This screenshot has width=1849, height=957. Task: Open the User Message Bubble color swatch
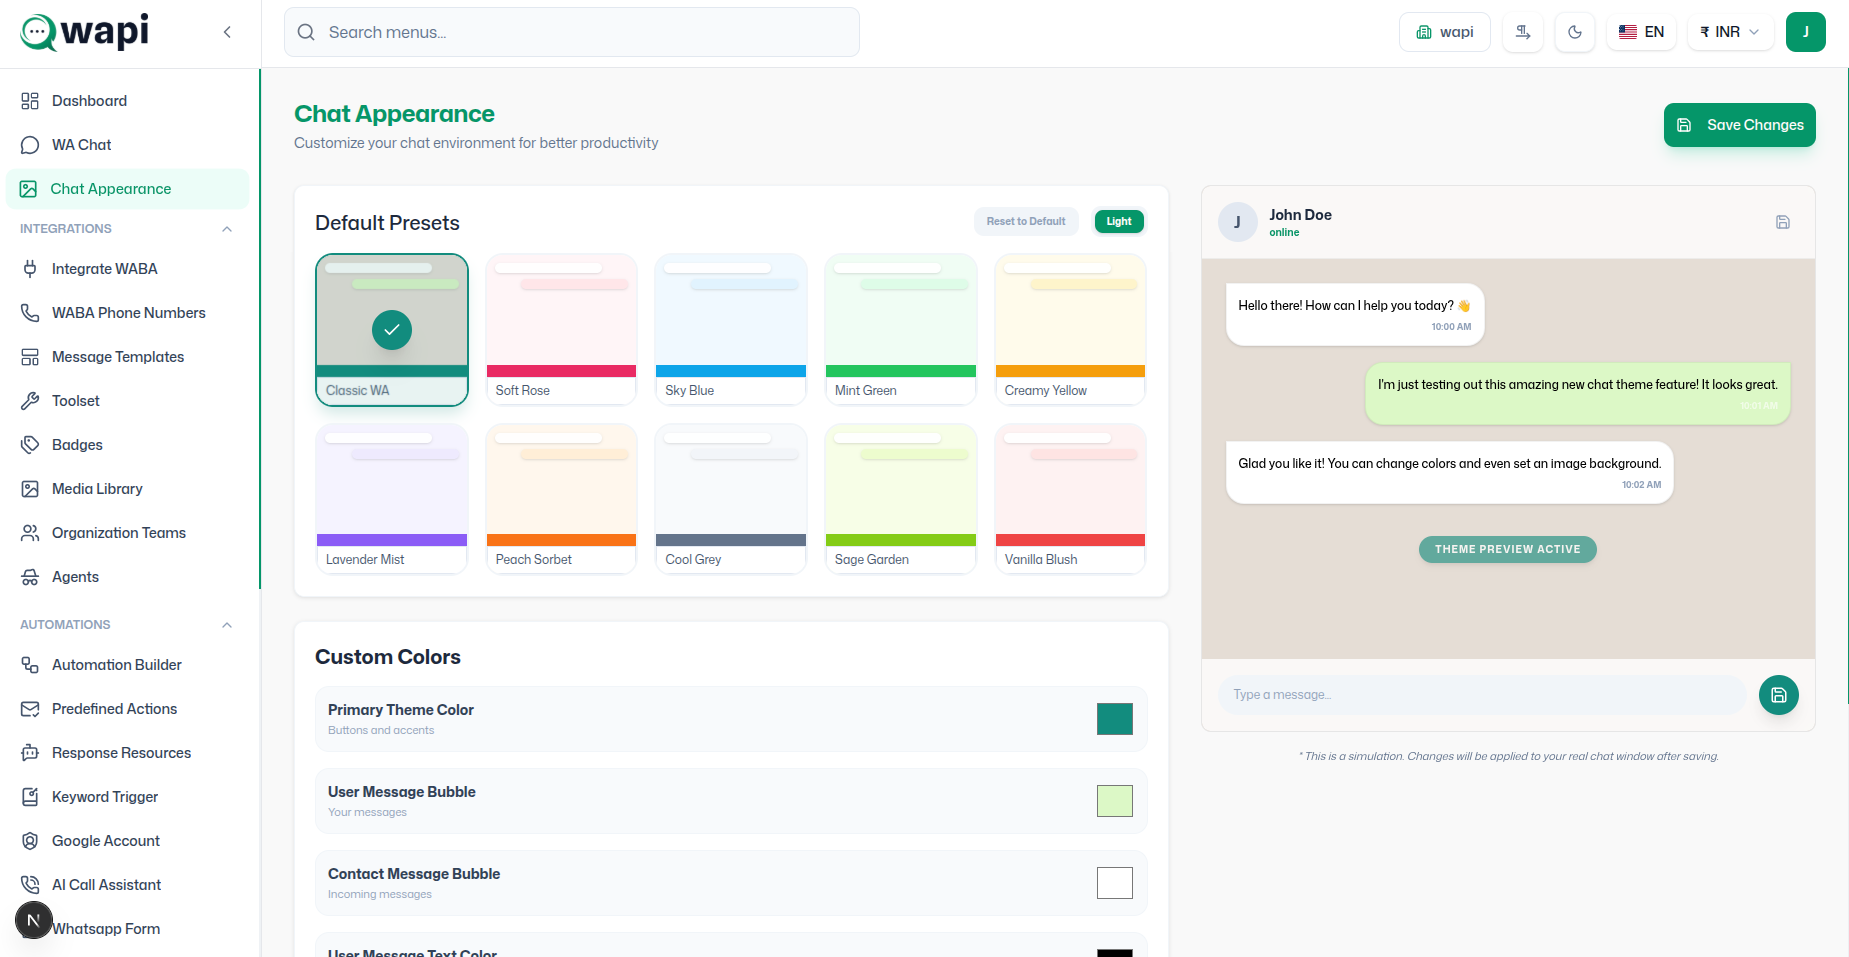coord(1115,801)
